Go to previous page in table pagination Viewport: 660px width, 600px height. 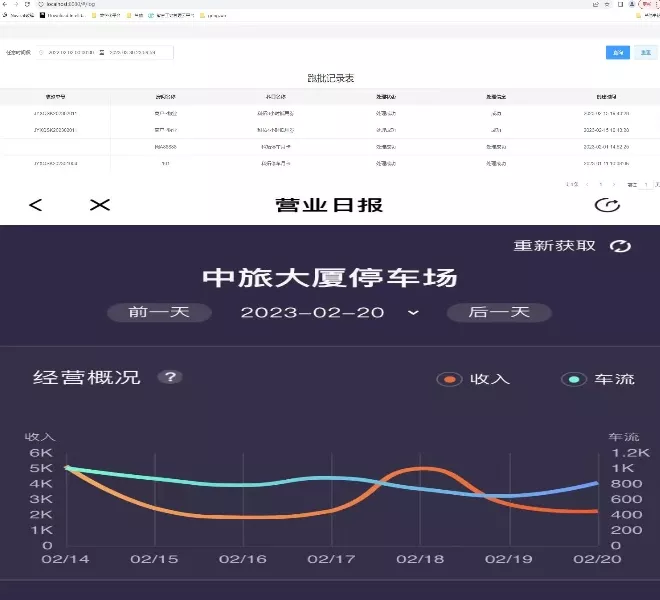point(587,184)
